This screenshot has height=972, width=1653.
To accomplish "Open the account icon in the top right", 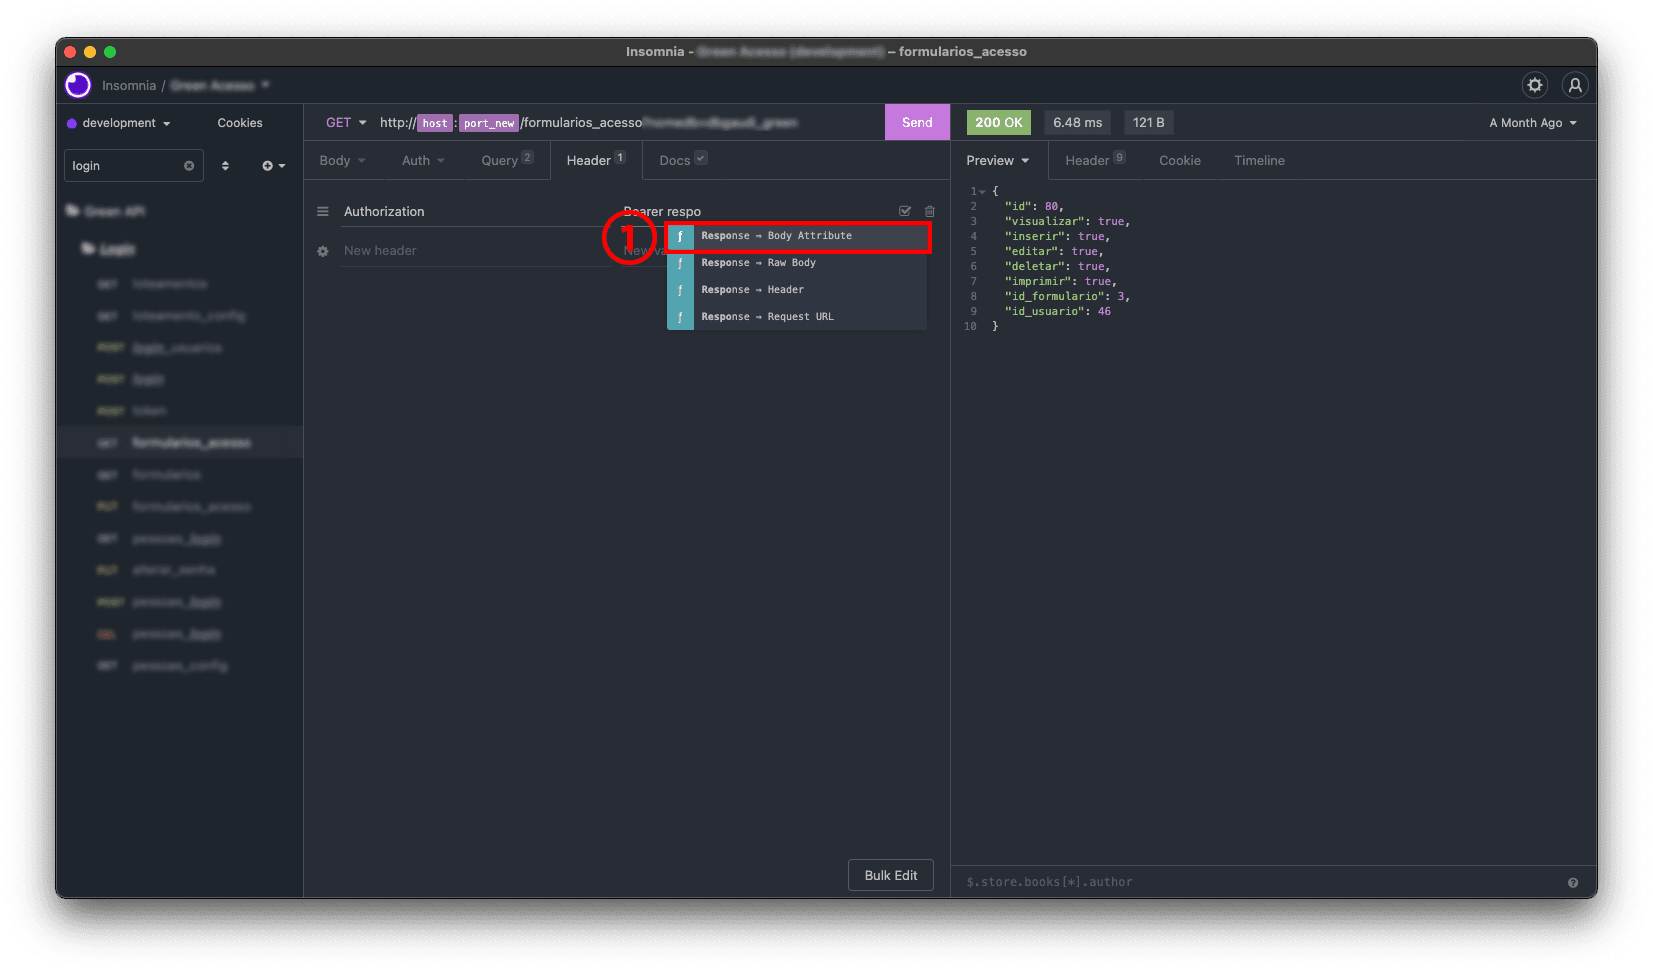I will (x=1575, y=85).
